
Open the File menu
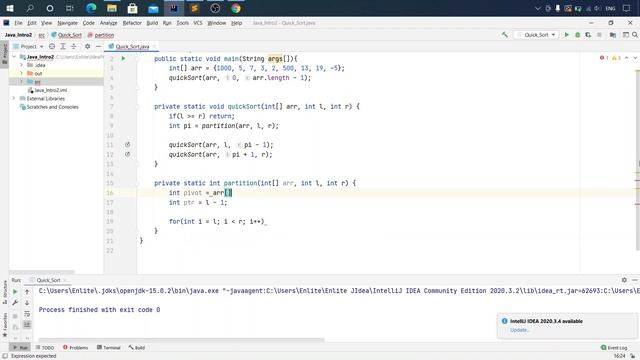click(x=18, y=23)
